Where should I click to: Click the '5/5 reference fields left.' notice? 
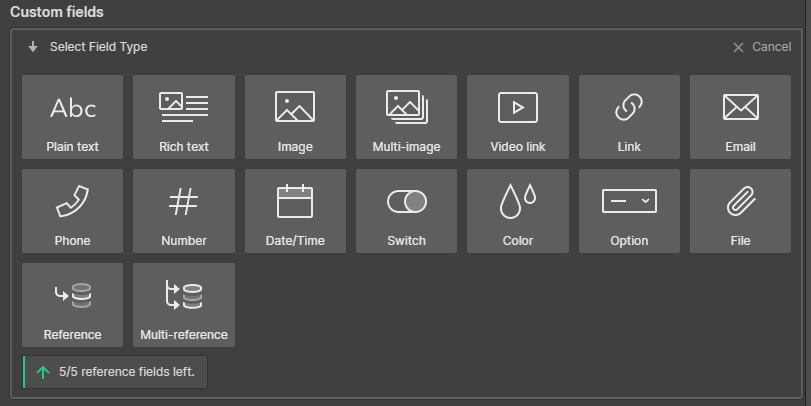pos(115,372)
